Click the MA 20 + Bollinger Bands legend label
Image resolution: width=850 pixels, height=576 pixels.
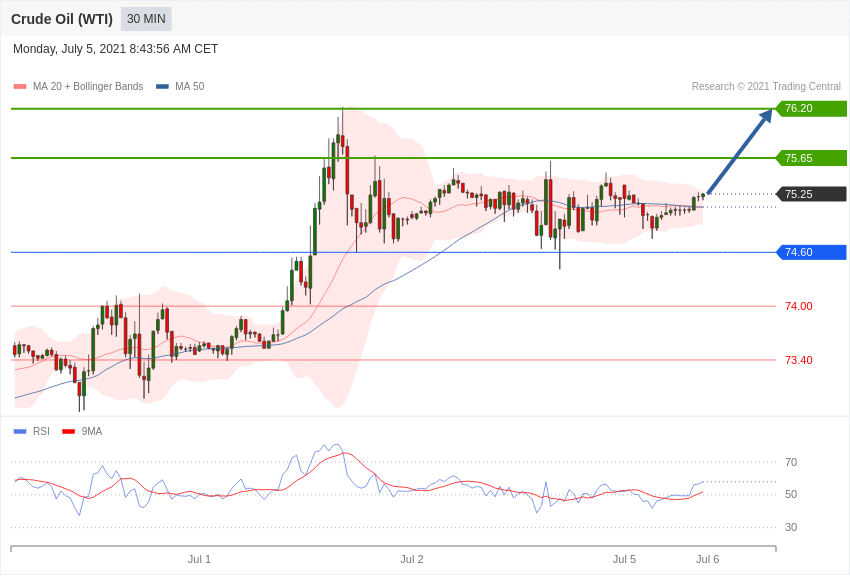coord(88,86)
